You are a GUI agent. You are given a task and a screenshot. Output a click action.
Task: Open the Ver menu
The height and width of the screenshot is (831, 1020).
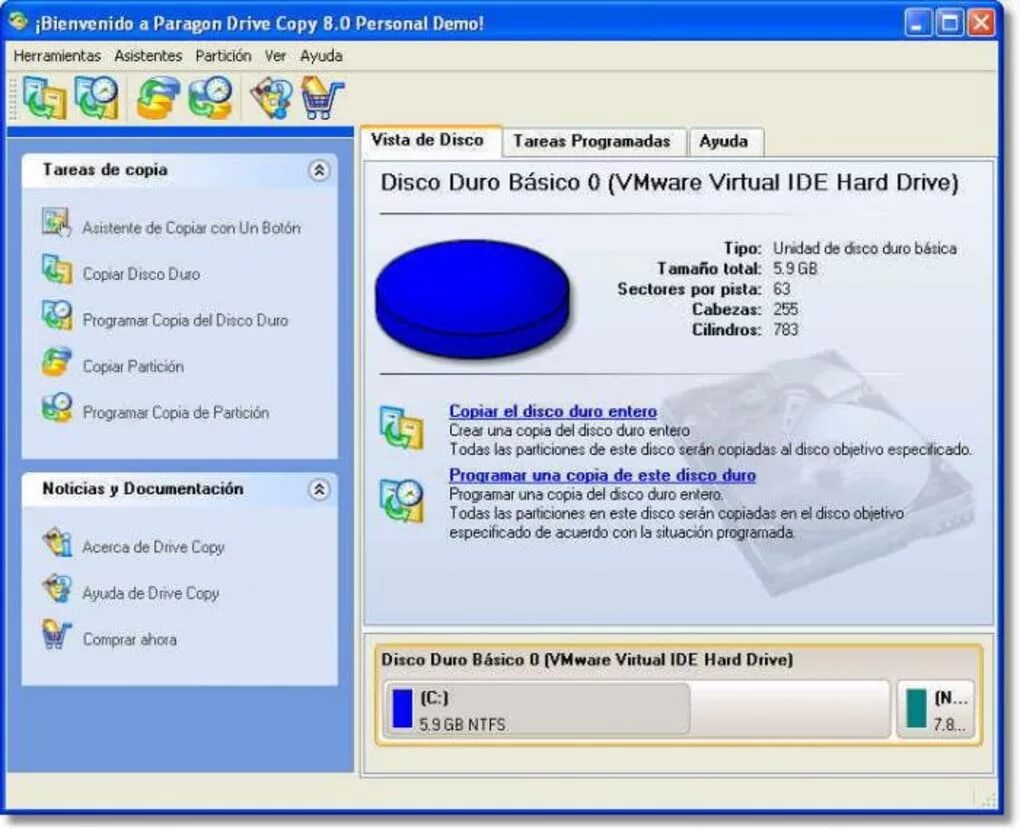pyautogui.click(x=275, y=56)
